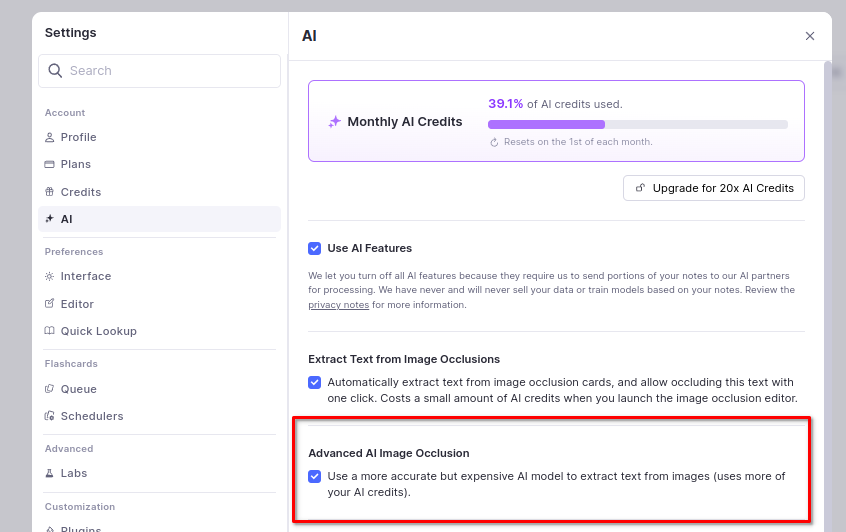Screen dimensions: 846x532
Task: Uncheck automatic text extraction from image occlusions
Action: tap(315, 382)
